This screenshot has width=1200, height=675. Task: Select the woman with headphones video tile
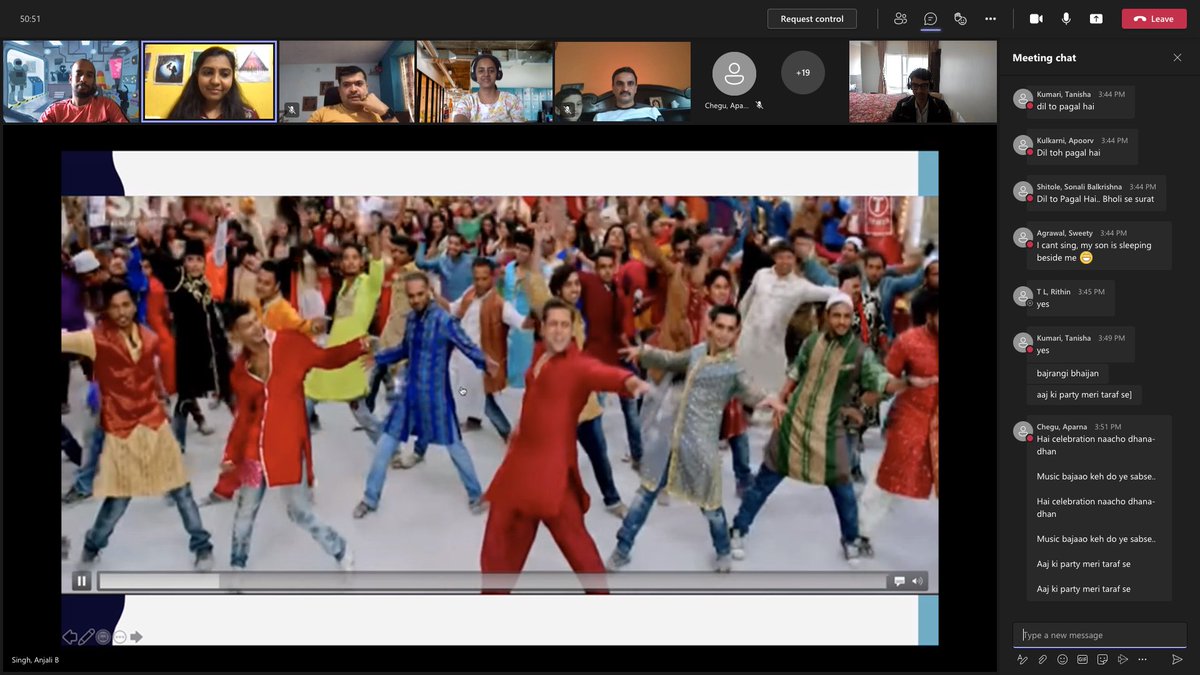coord(485,81)
